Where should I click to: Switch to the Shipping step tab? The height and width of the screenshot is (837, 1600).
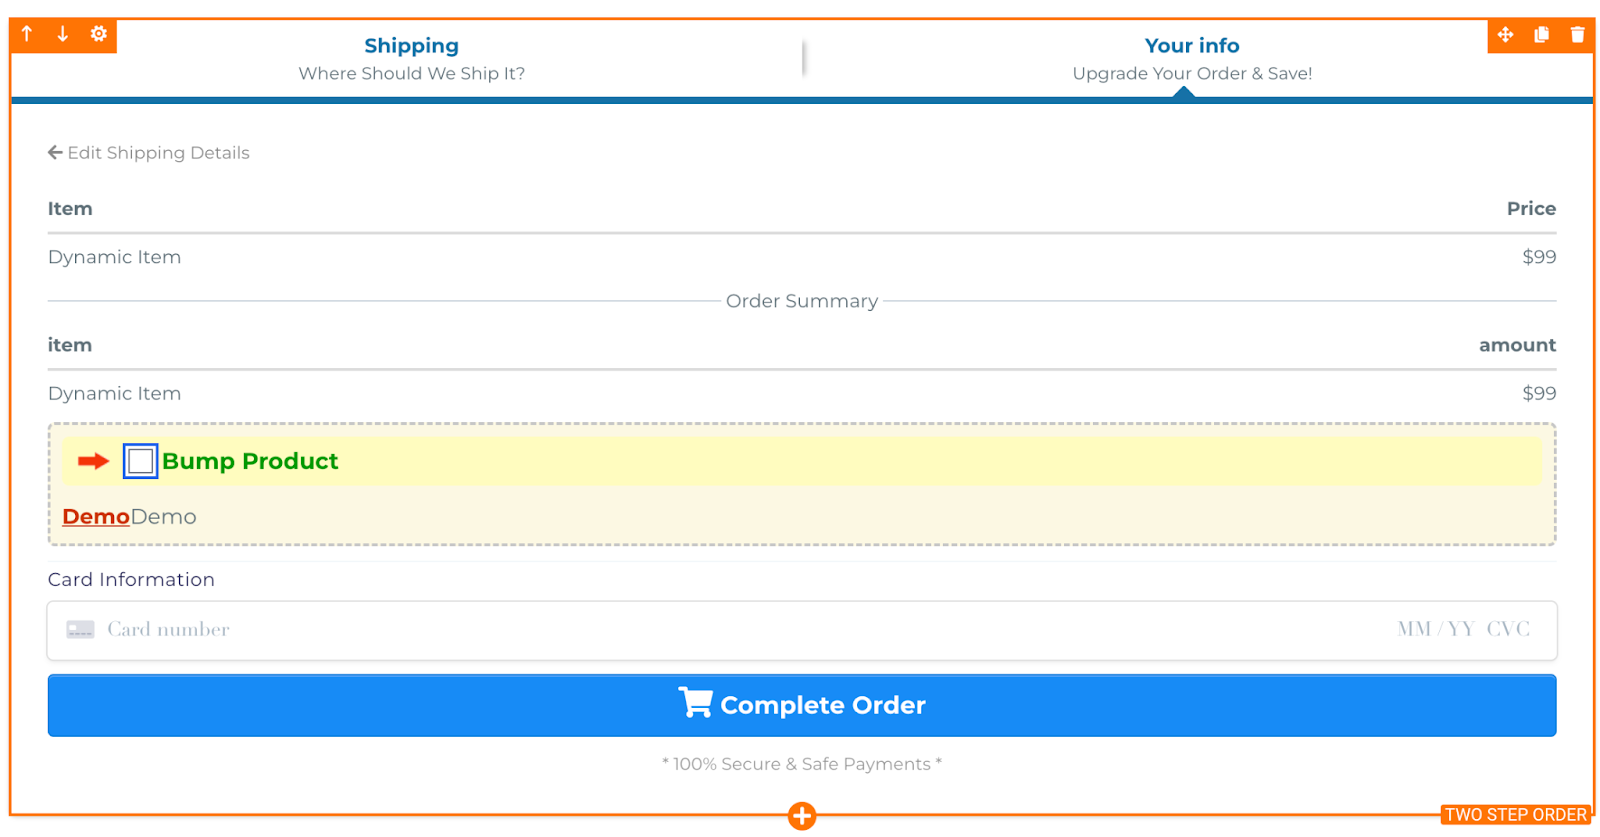pos(411,58)
